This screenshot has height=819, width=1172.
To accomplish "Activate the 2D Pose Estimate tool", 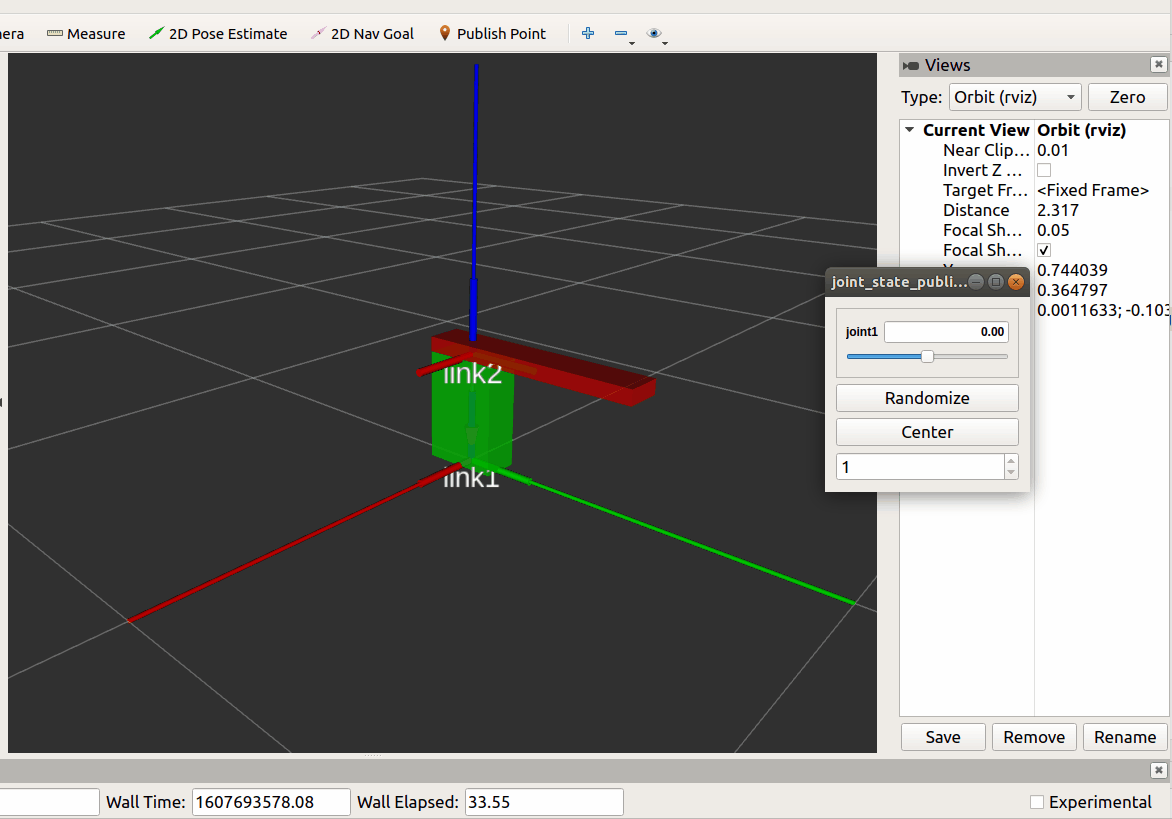I will pos(218,33).
